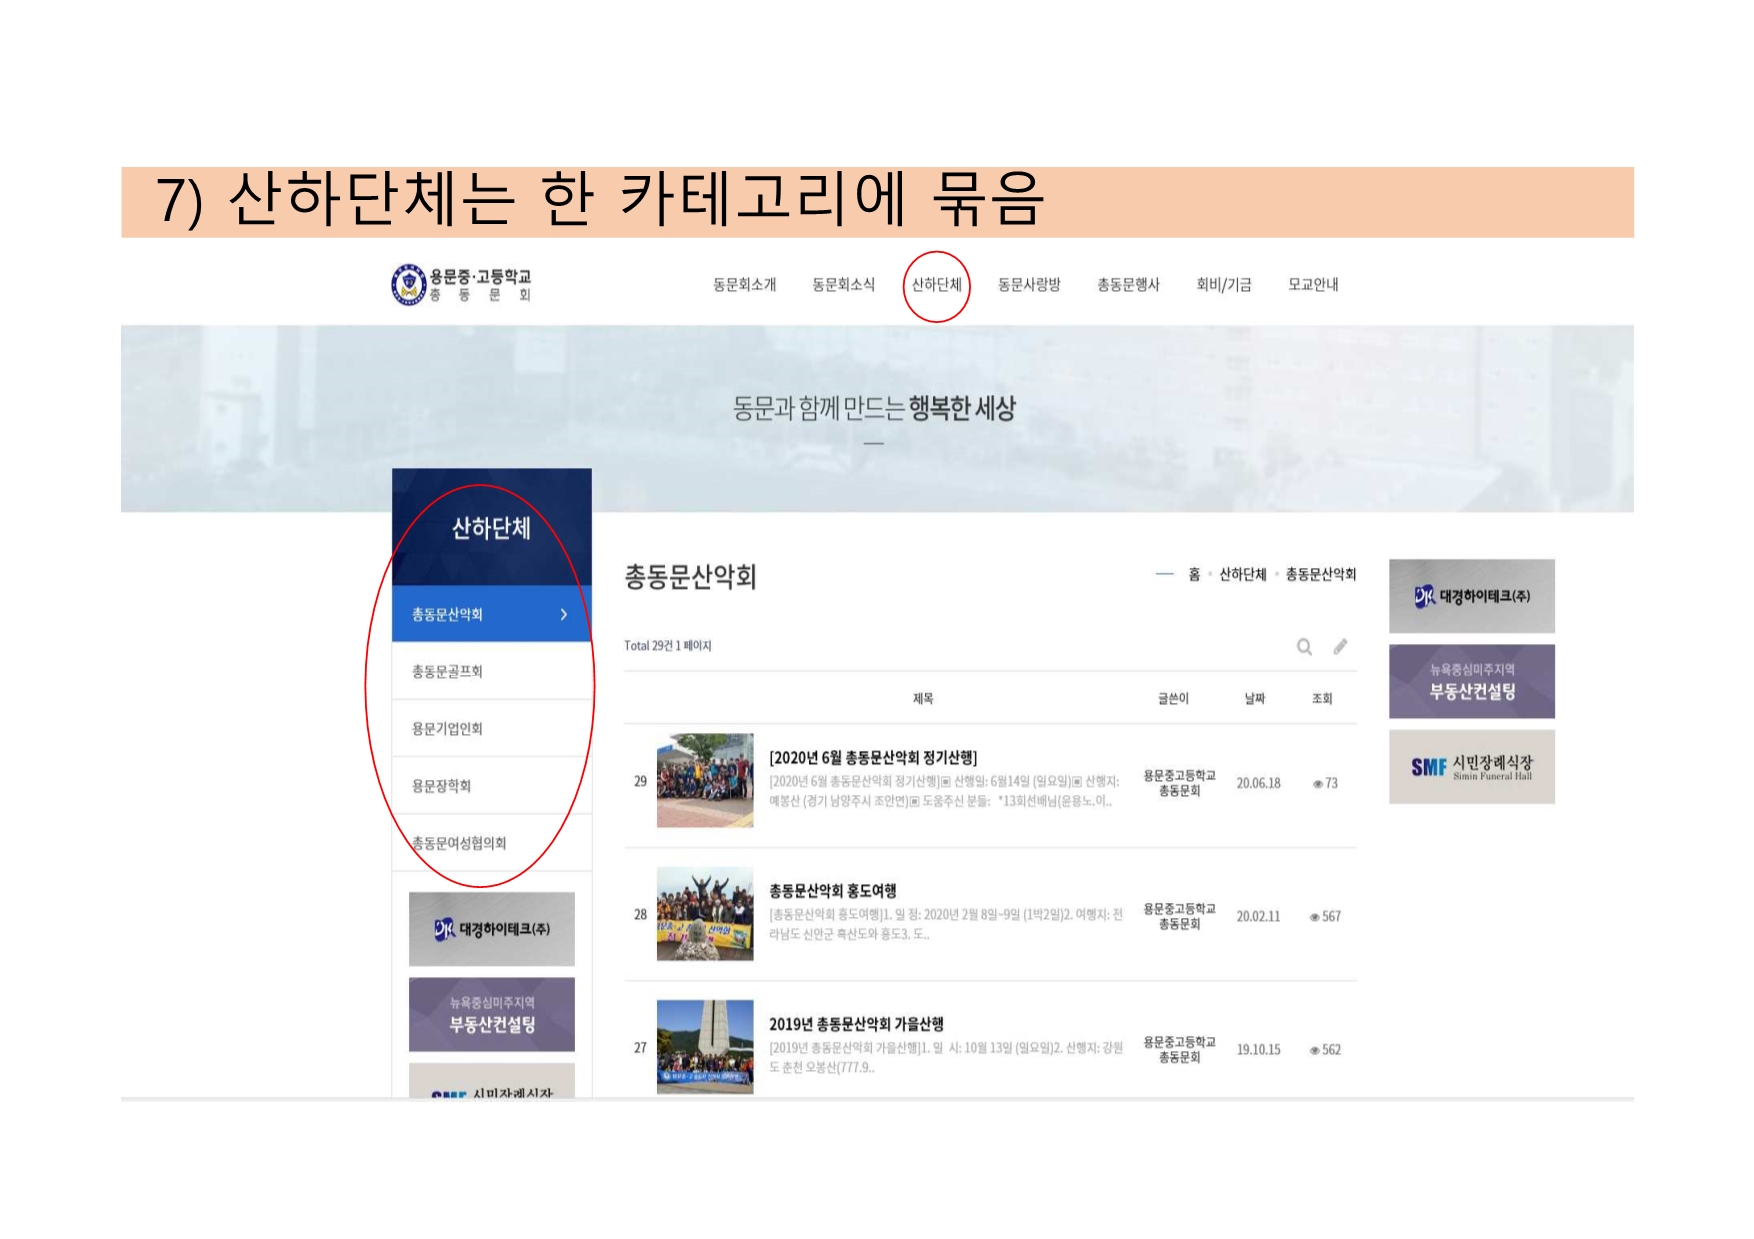Select 총동문골프회 in the sidebar
This screenshot has height=1239, width=1754.
click(x=492, y=671)
